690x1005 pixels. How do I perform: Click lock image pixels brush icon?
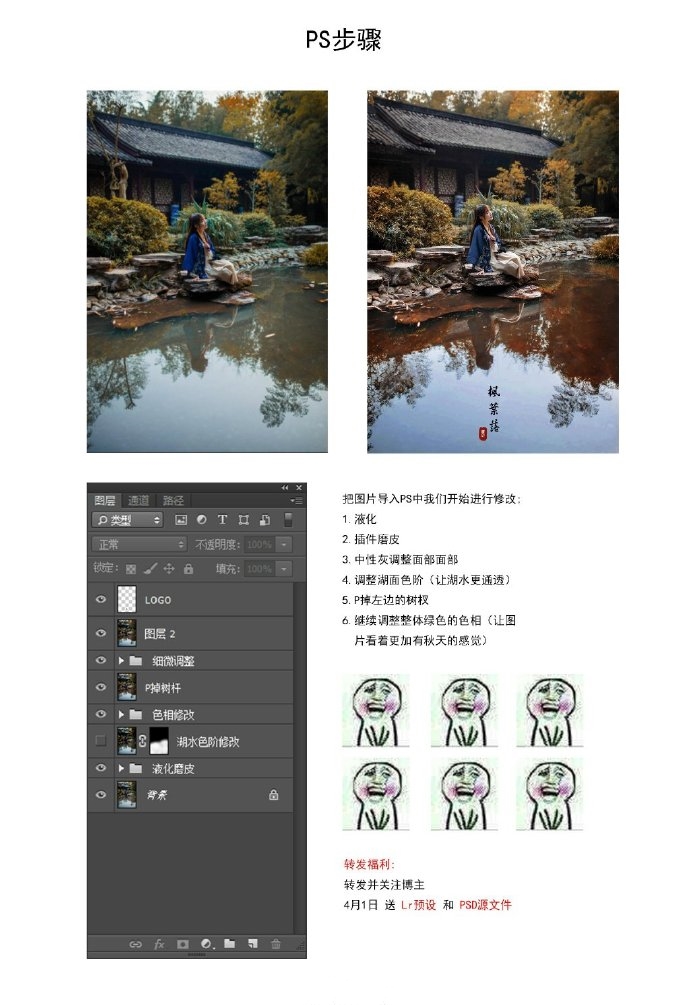pos(151,569)
